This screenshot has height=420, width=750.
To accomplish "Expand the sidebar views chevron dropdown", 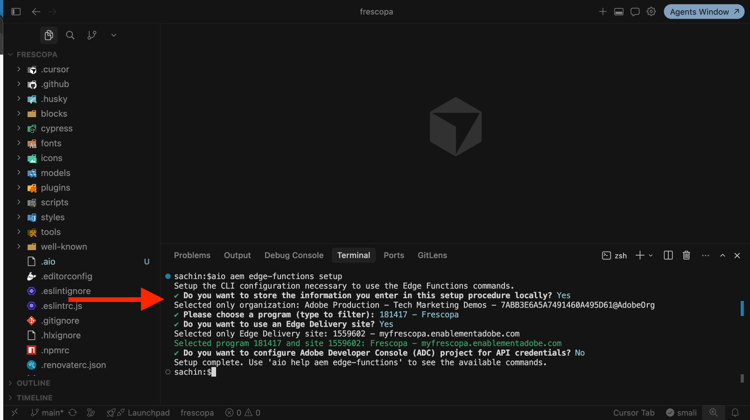I will click(113, 35).
